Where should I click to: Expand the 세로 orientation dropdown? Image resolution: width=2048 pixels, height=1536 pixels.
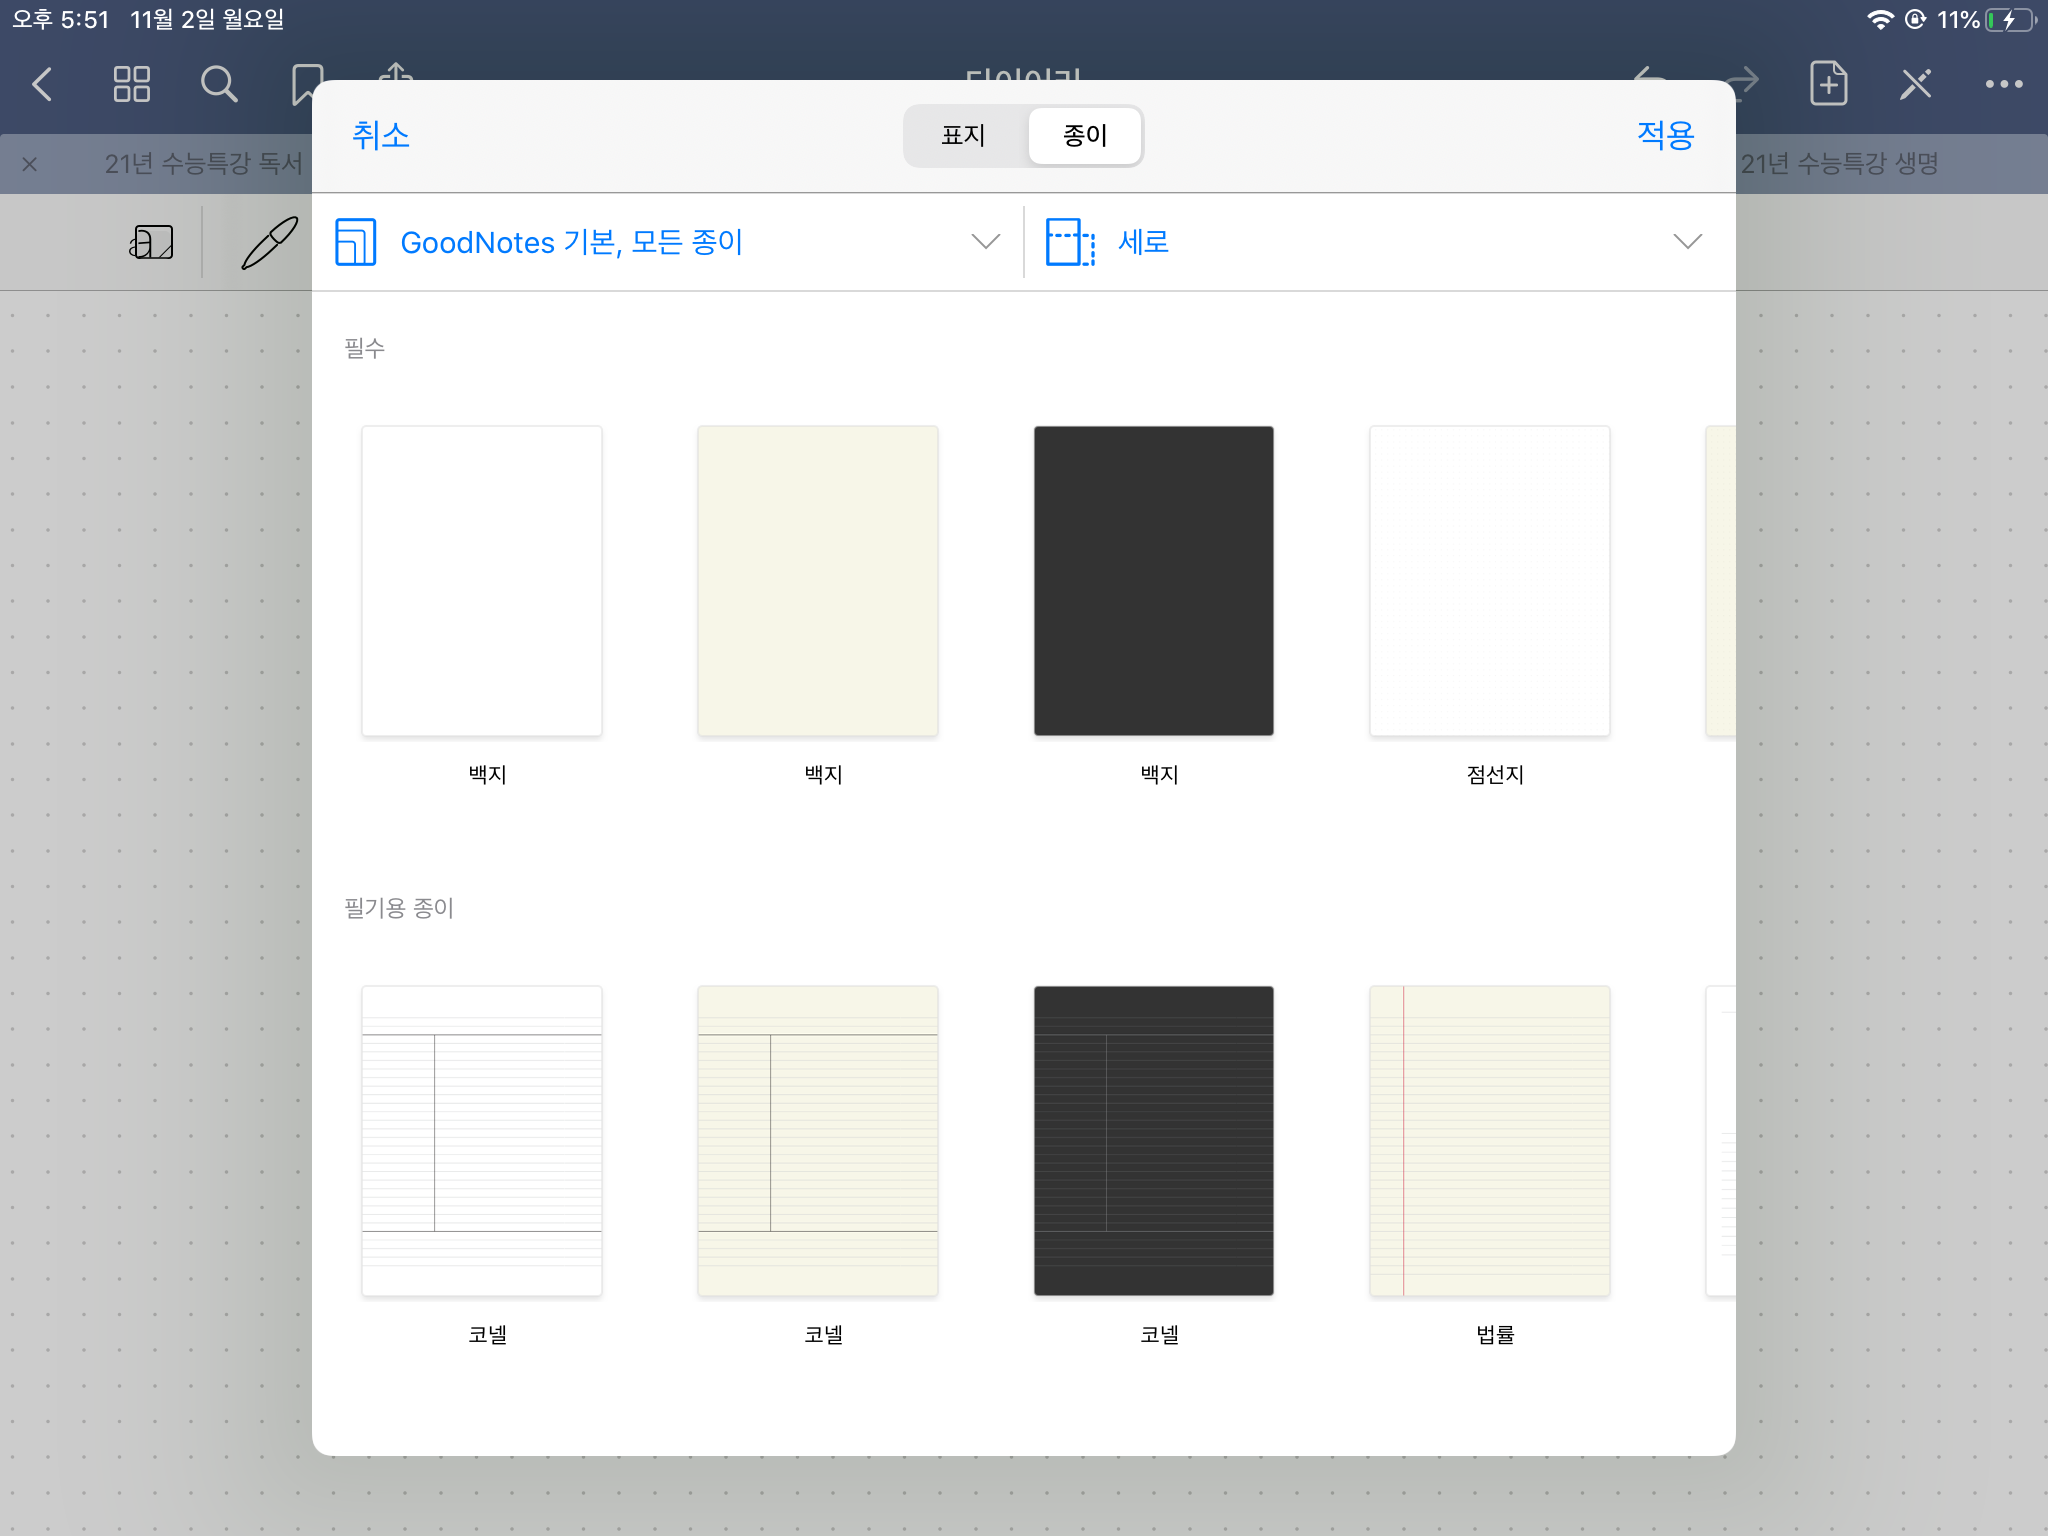[1143, 242]
